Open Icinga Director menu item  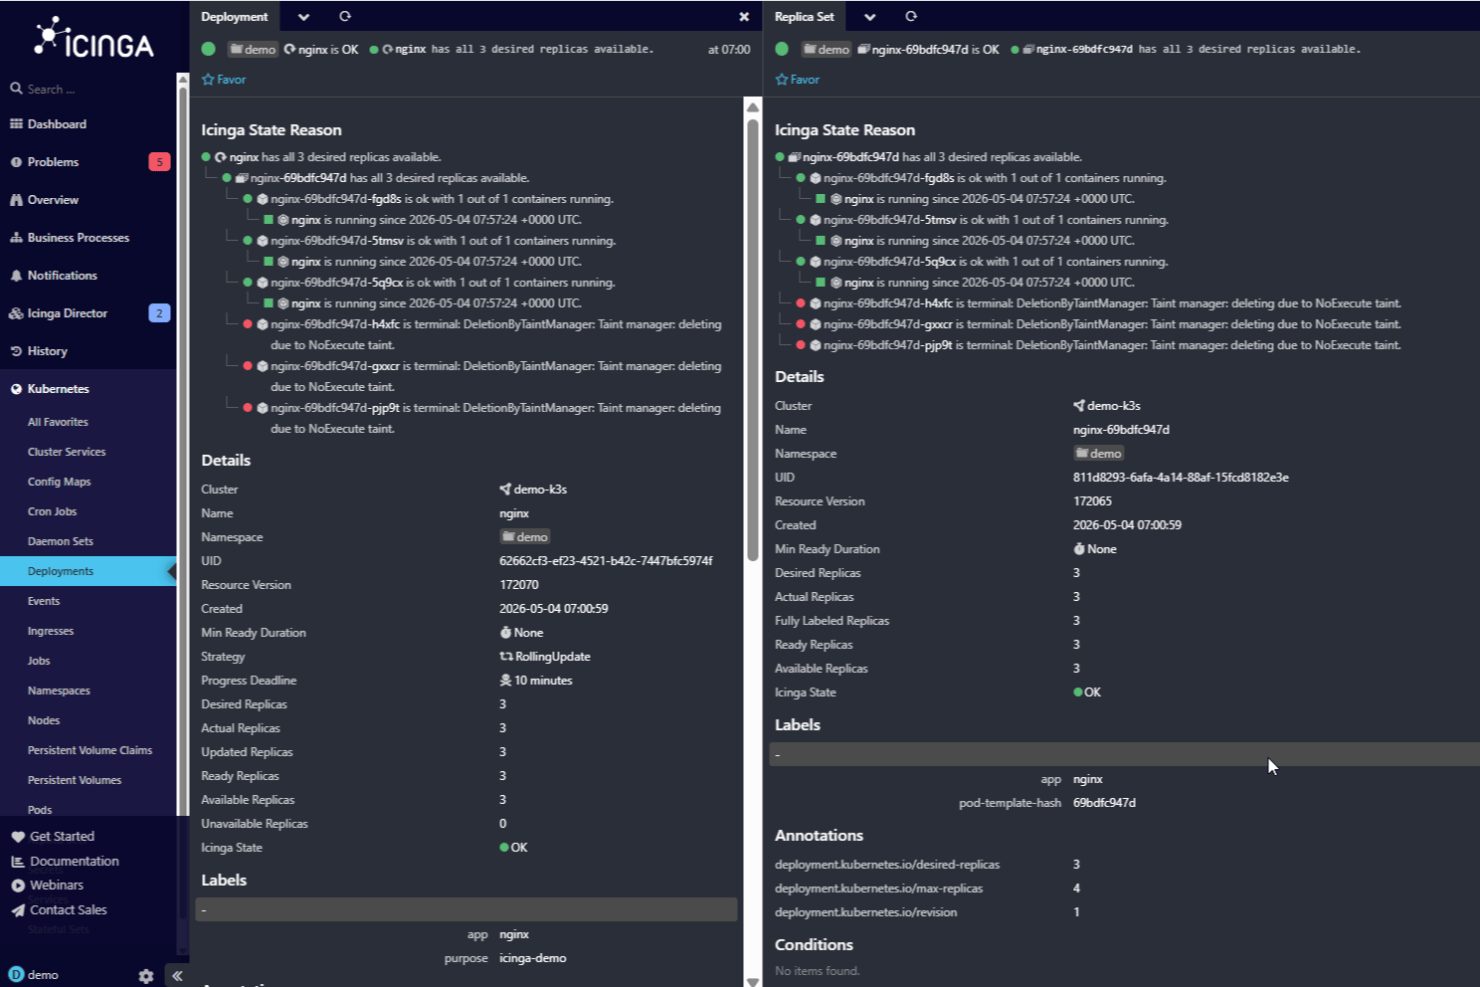[x=67, y=313]
